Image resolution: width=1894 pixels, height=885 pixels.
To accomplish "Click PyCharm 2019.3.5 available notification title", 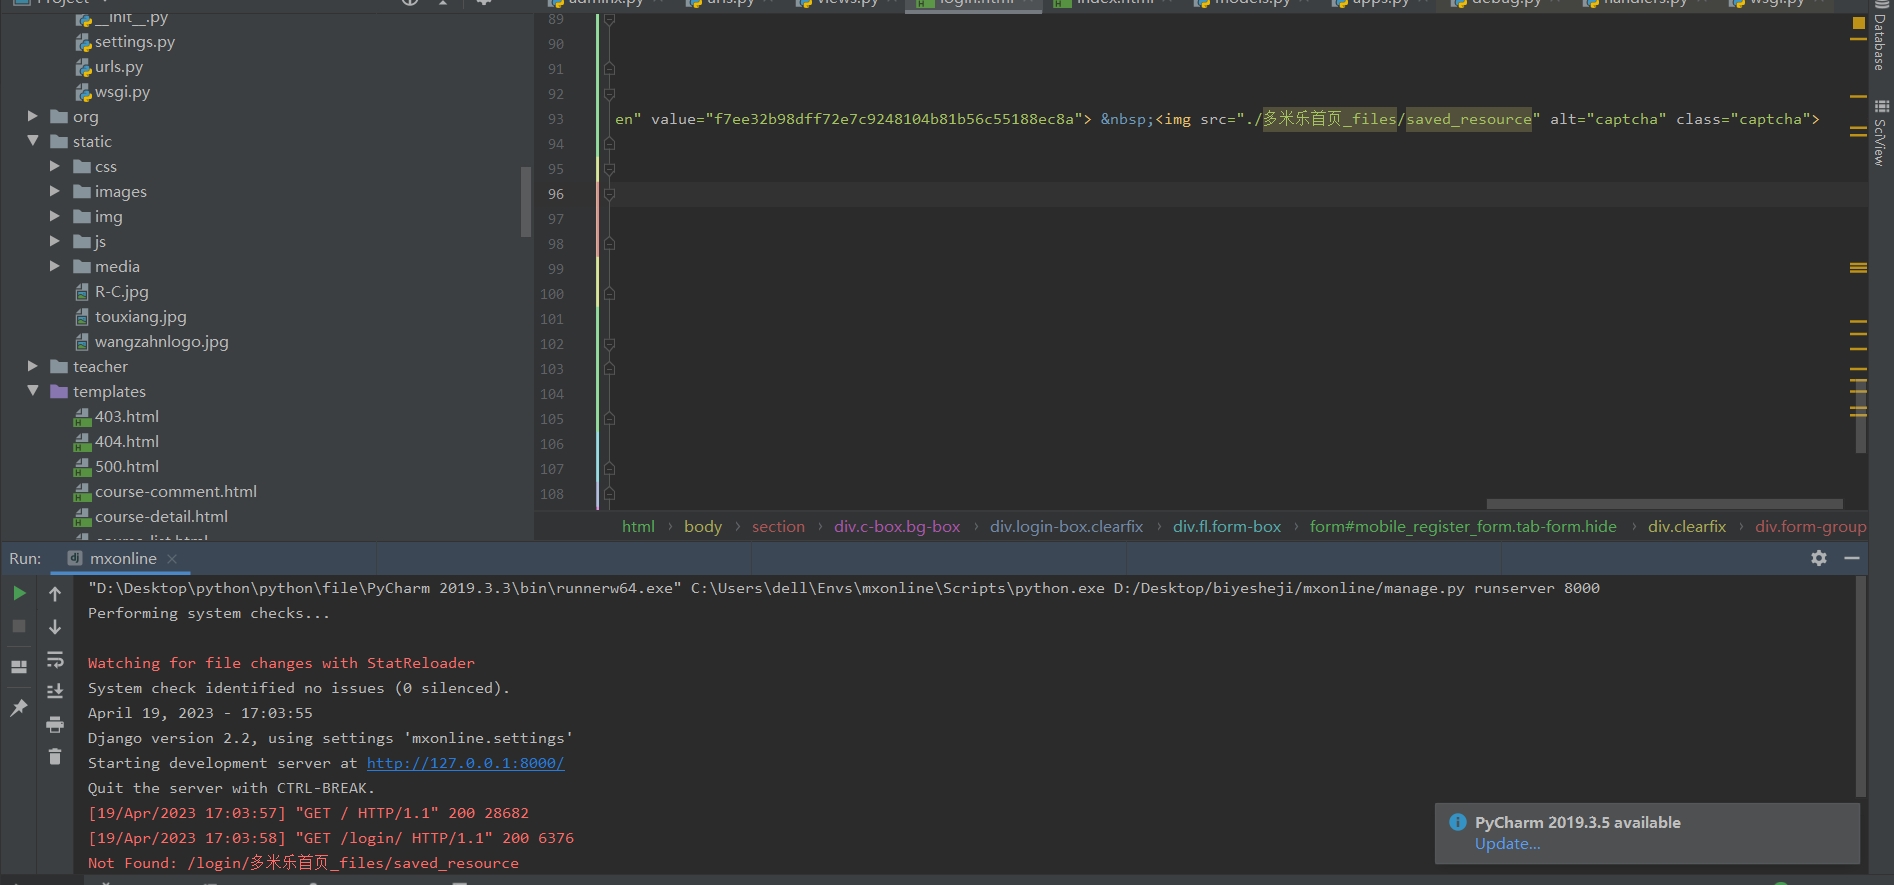I will tap(1577, 822).
